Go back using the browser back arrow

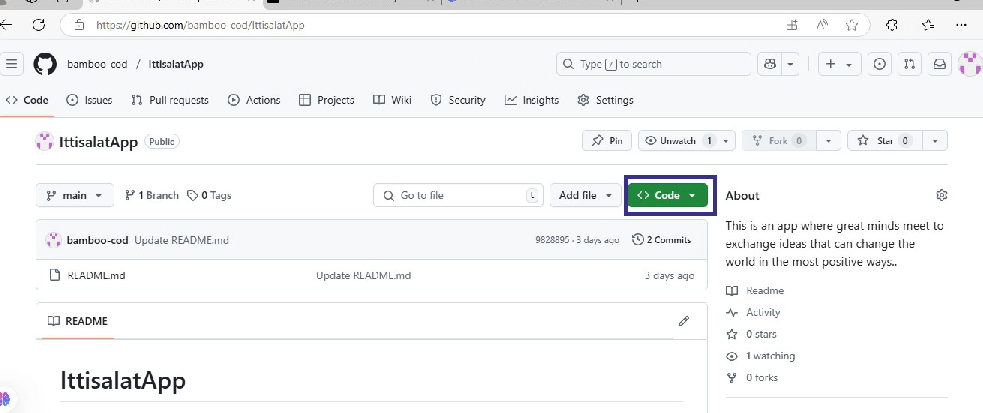pos(6,25)
